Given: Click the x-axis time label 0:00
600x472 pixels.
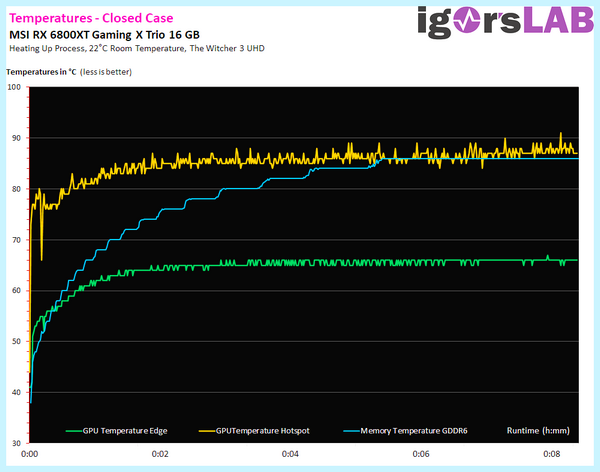Looking at the screenshot, I should click(29, 454).
